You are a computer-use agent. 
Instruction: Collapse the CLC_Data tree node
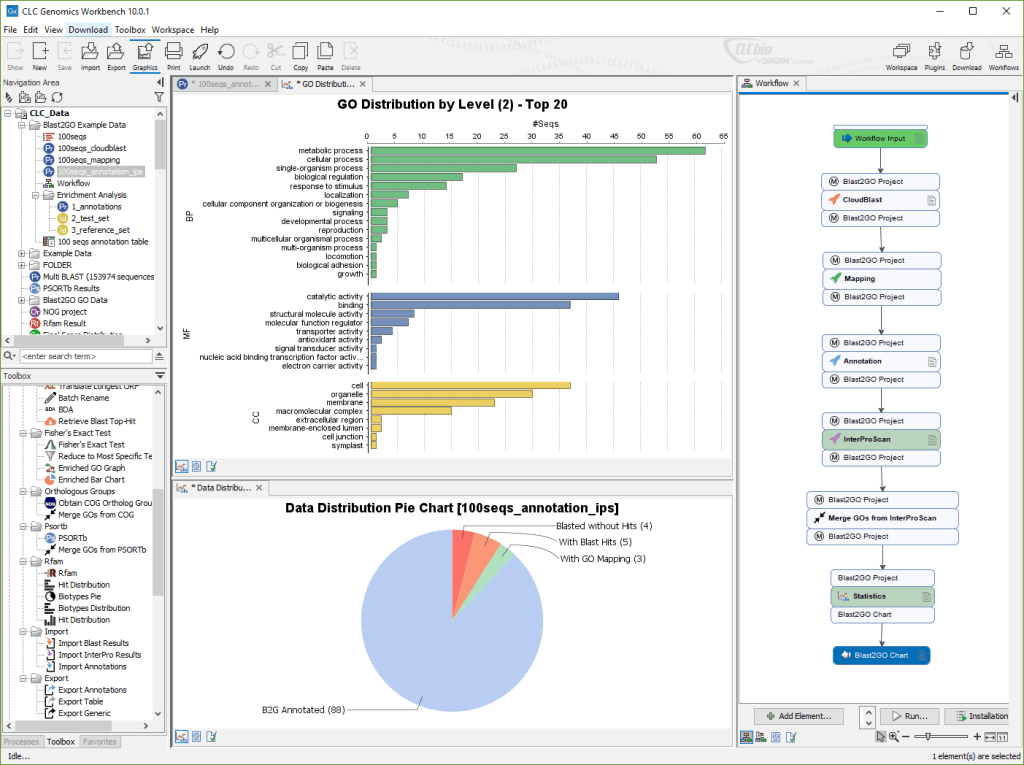pos(8,113)
